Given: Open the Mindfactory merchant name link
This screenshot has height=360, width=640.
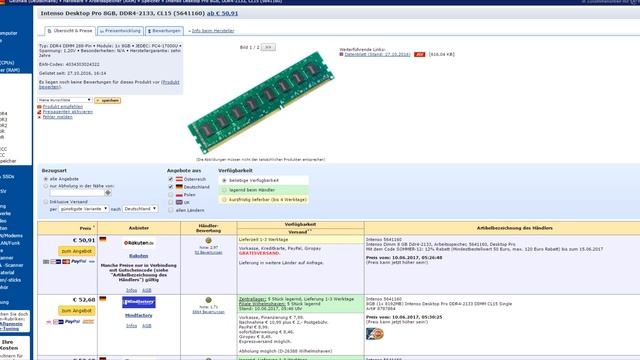Looking at the screenshot, I should [139, 316].
